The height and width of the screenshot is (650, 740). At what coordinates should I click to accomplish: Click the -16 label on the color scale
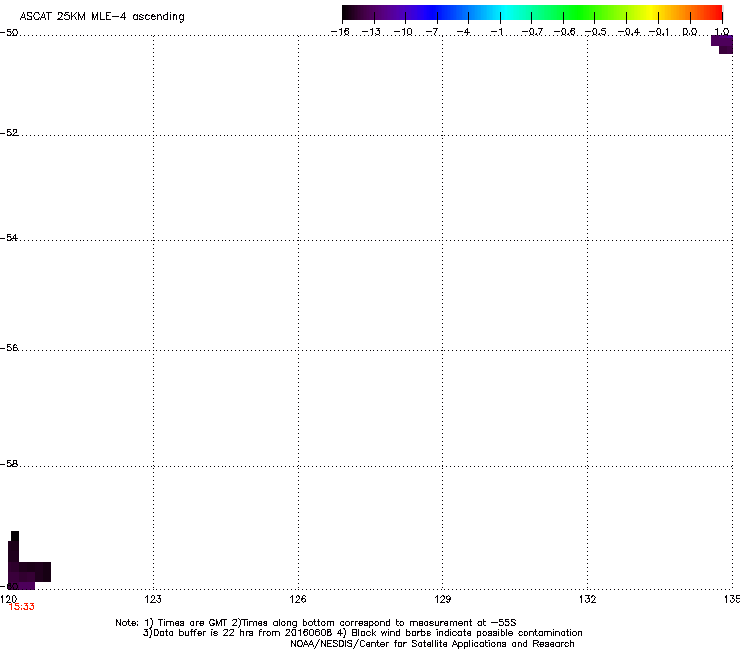point(340,32)
